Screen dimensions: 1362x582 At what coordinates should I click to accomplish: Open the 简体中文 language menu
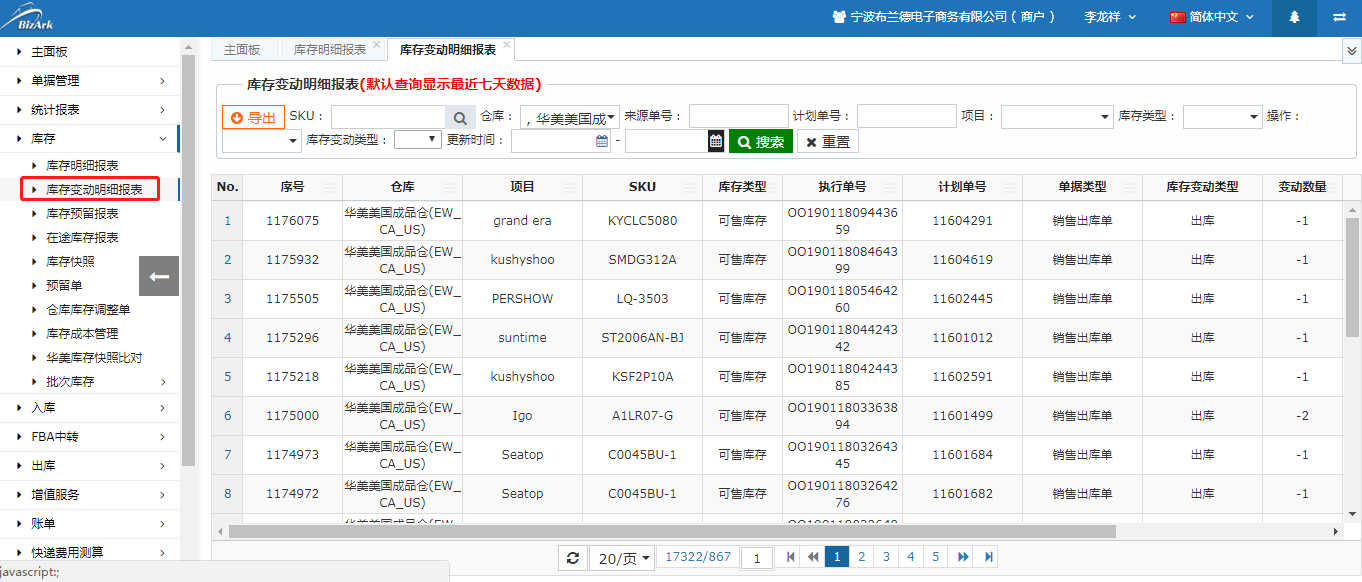1212,17
